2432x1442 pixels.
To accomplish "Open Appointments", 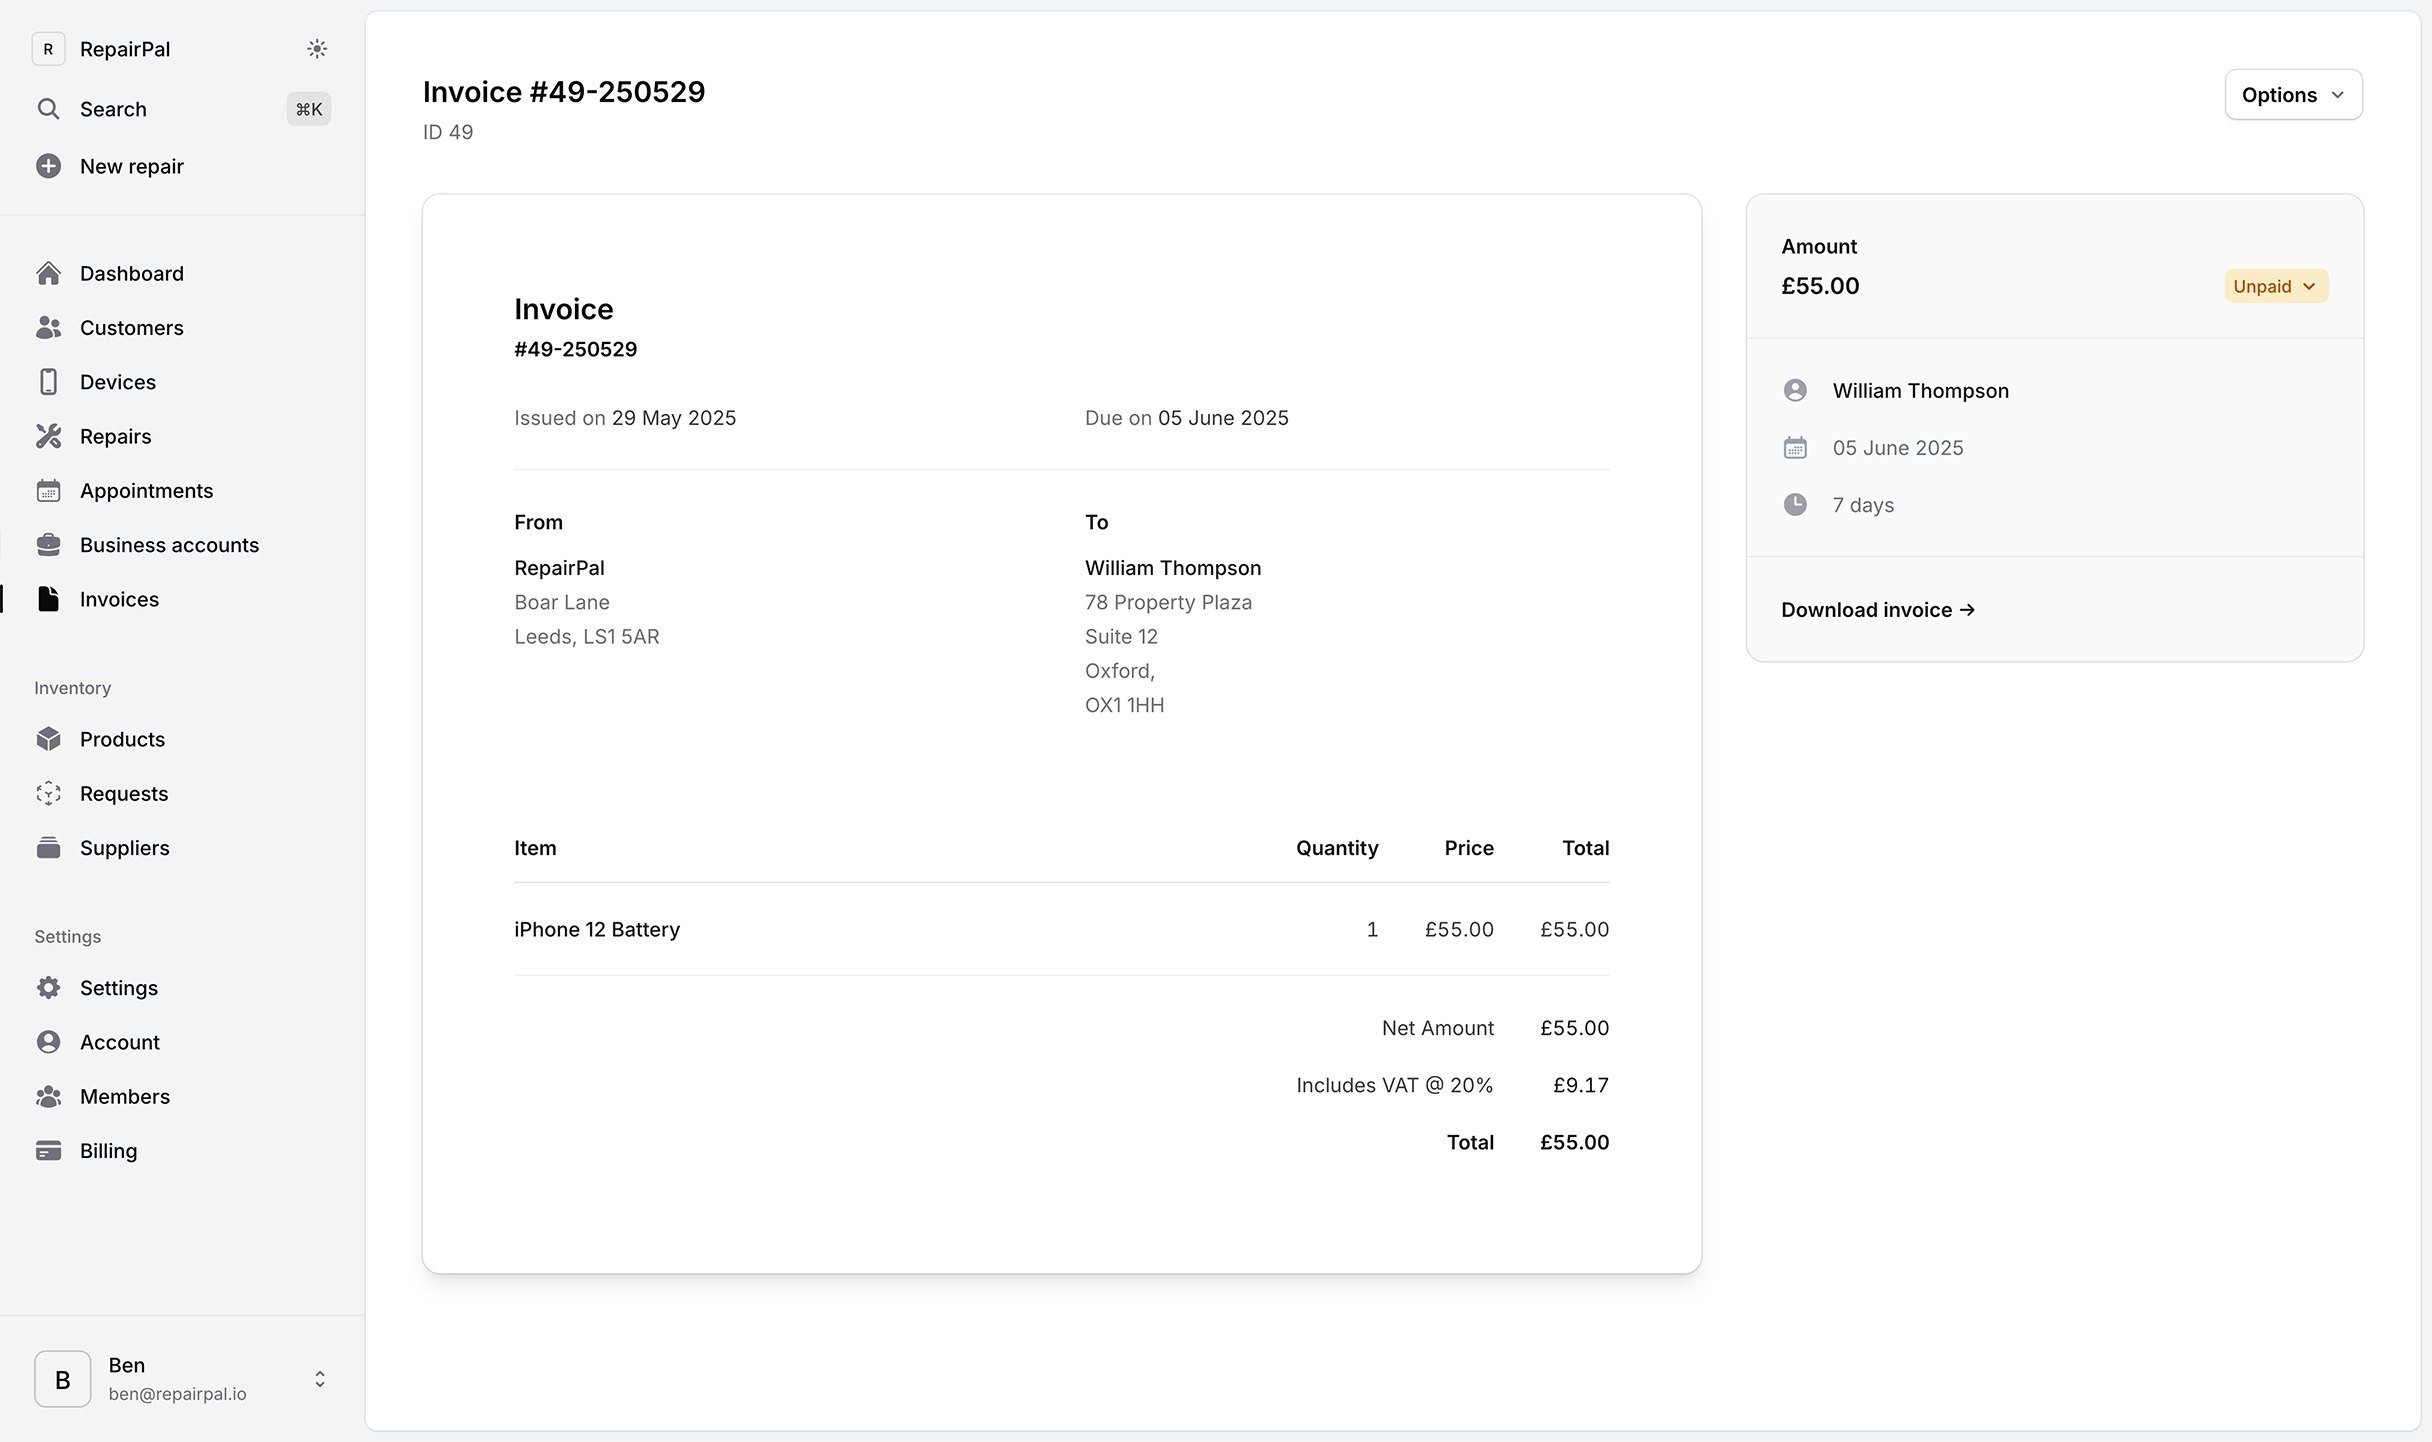I will [x=147, y=490].
